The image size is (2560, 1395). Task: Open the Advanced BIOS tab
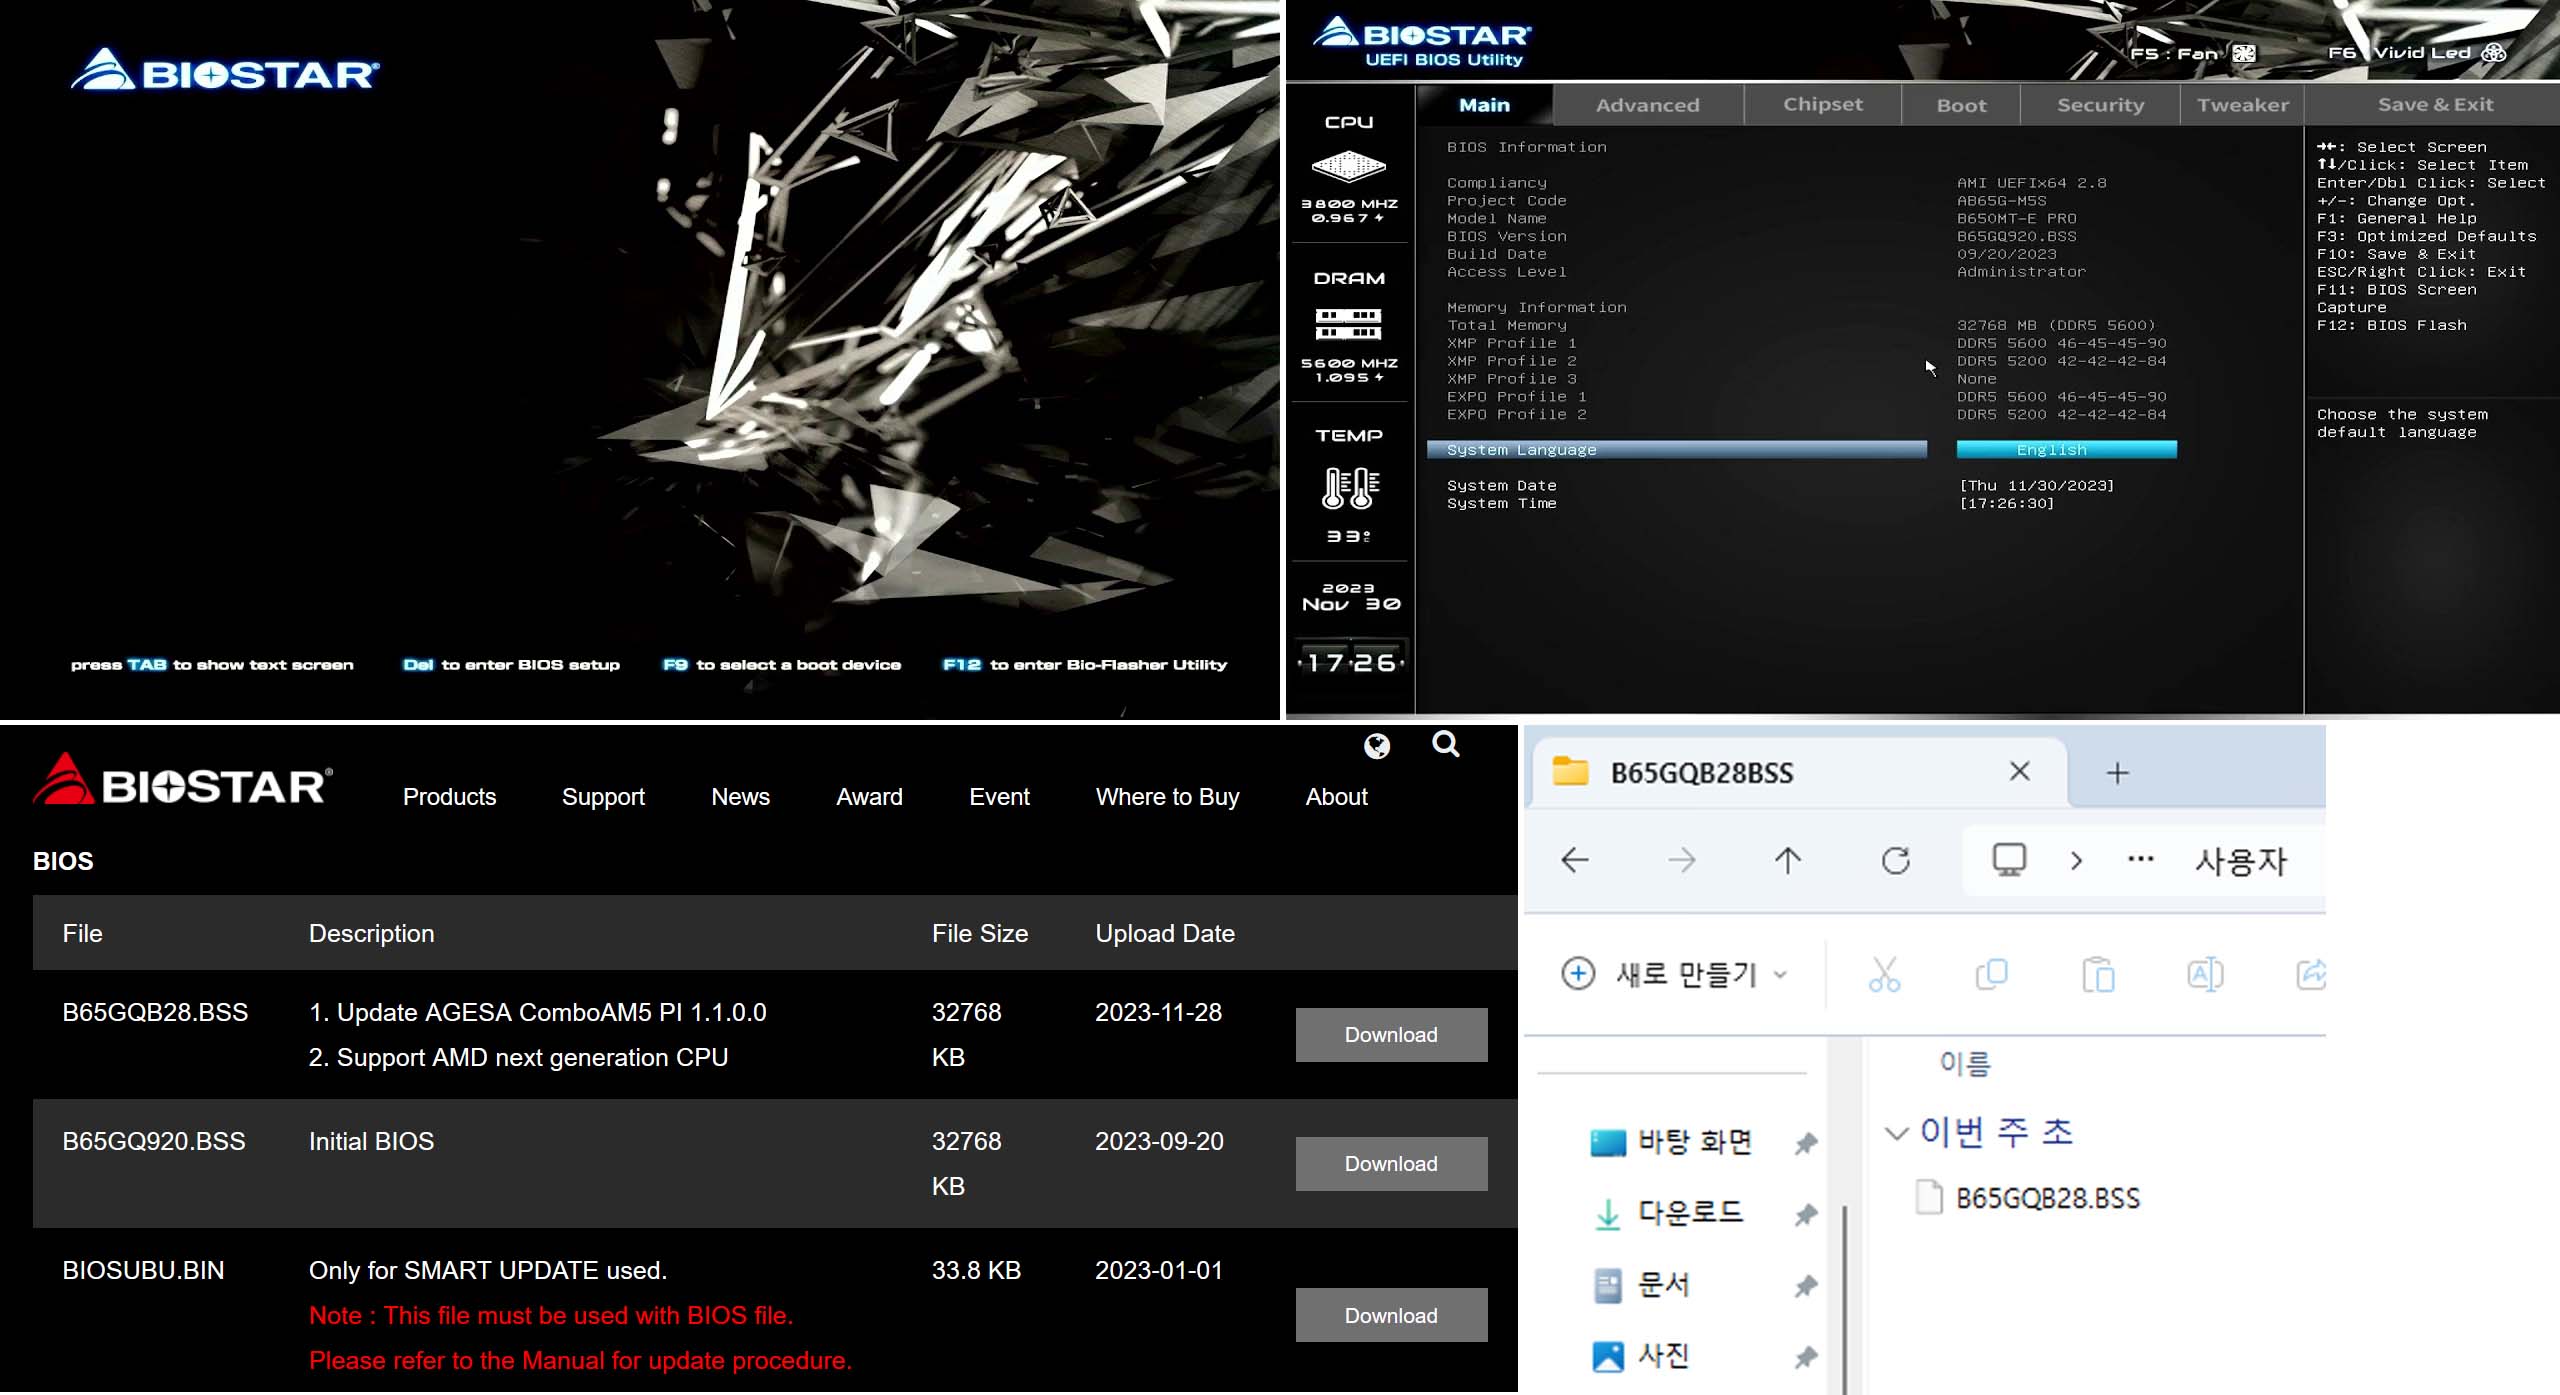pyautogui.click(x=1647, y=105)
